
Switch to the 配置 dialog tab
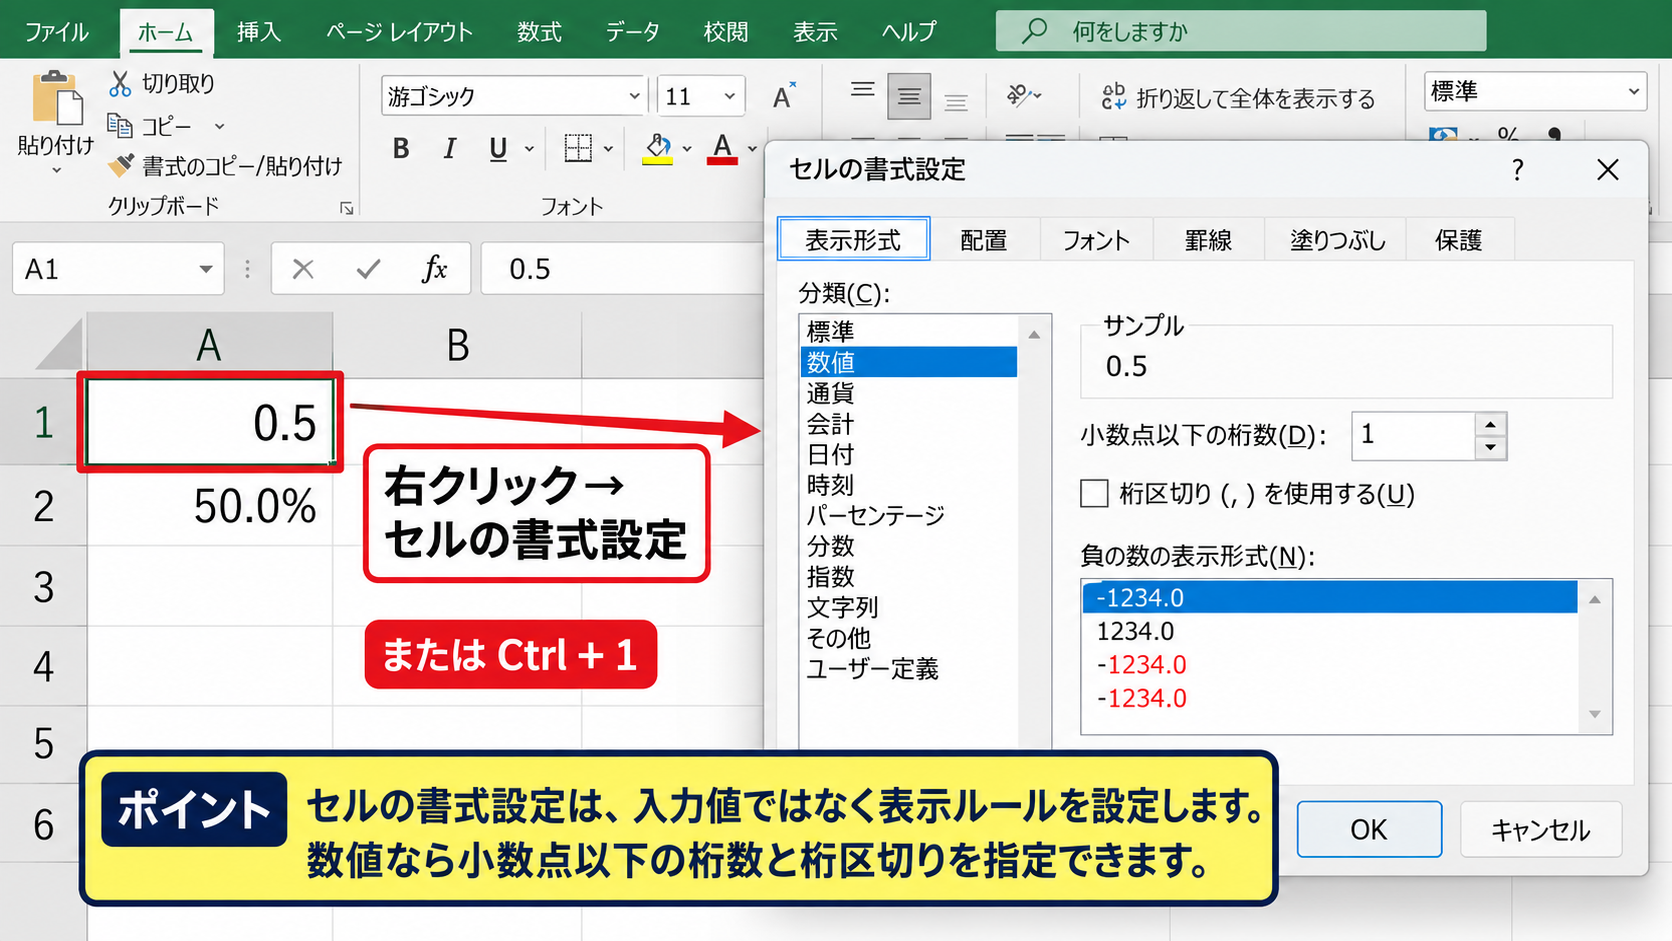[x=984, y=240]
